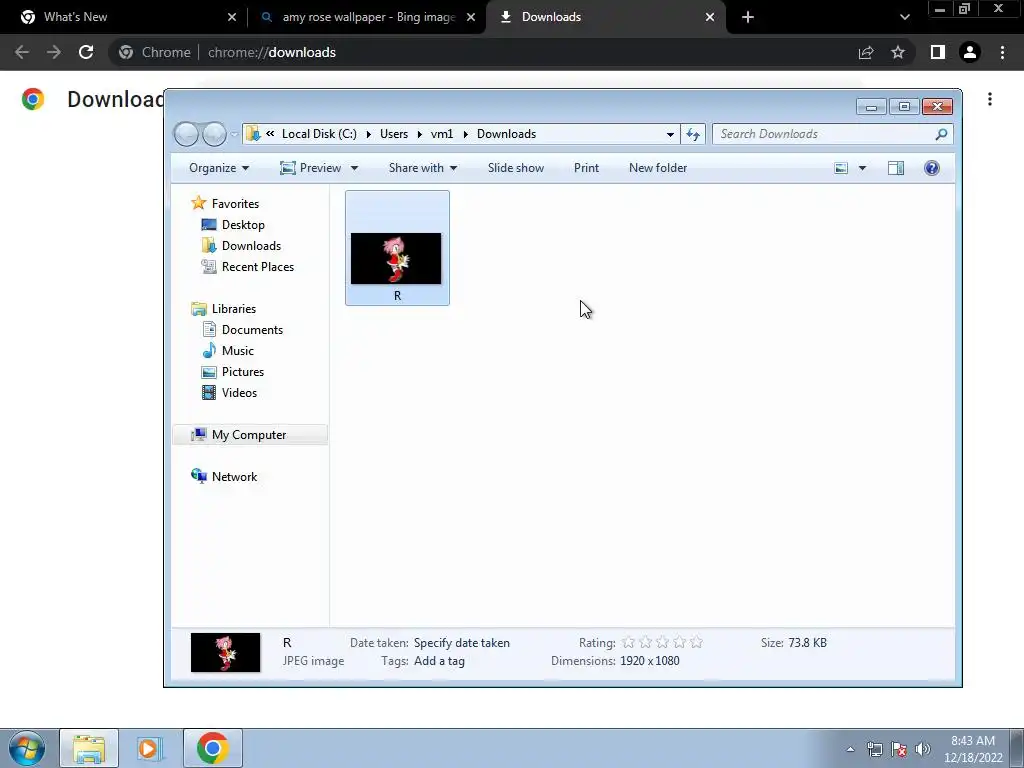Click the search magnifier icon in Explorer
The width and height of the screenshot is (1024, 768).
click(x=941, y=134)
